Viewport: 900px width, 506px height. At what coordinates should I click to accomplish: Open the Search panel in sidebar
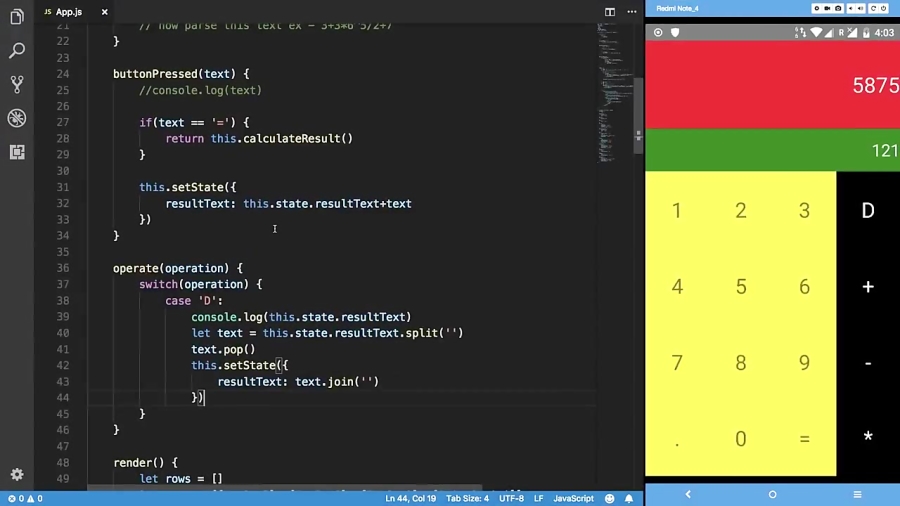(17, 50)
